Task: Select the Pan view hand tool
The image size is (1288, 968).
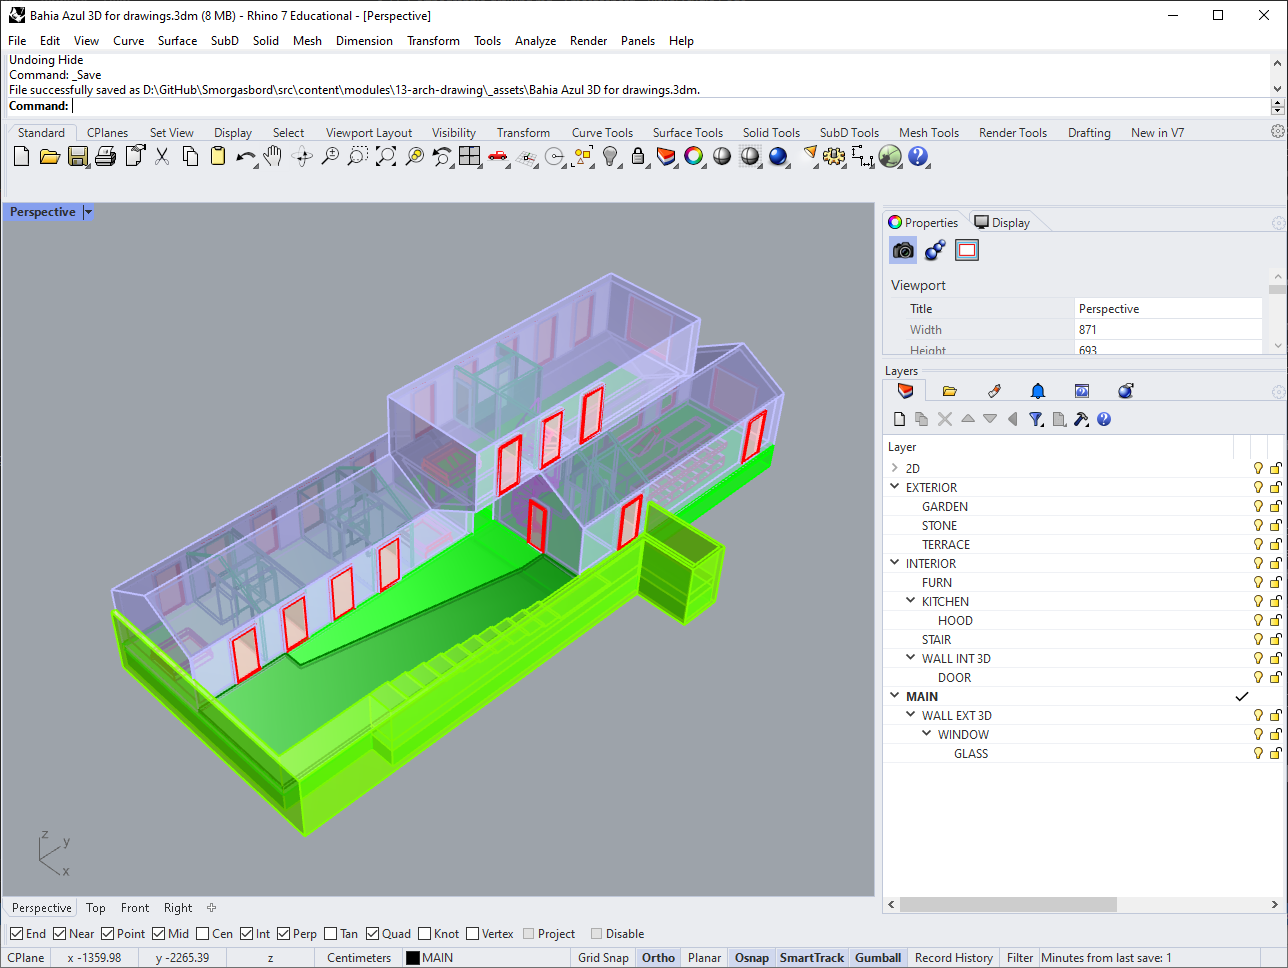Action: [273, 156]
